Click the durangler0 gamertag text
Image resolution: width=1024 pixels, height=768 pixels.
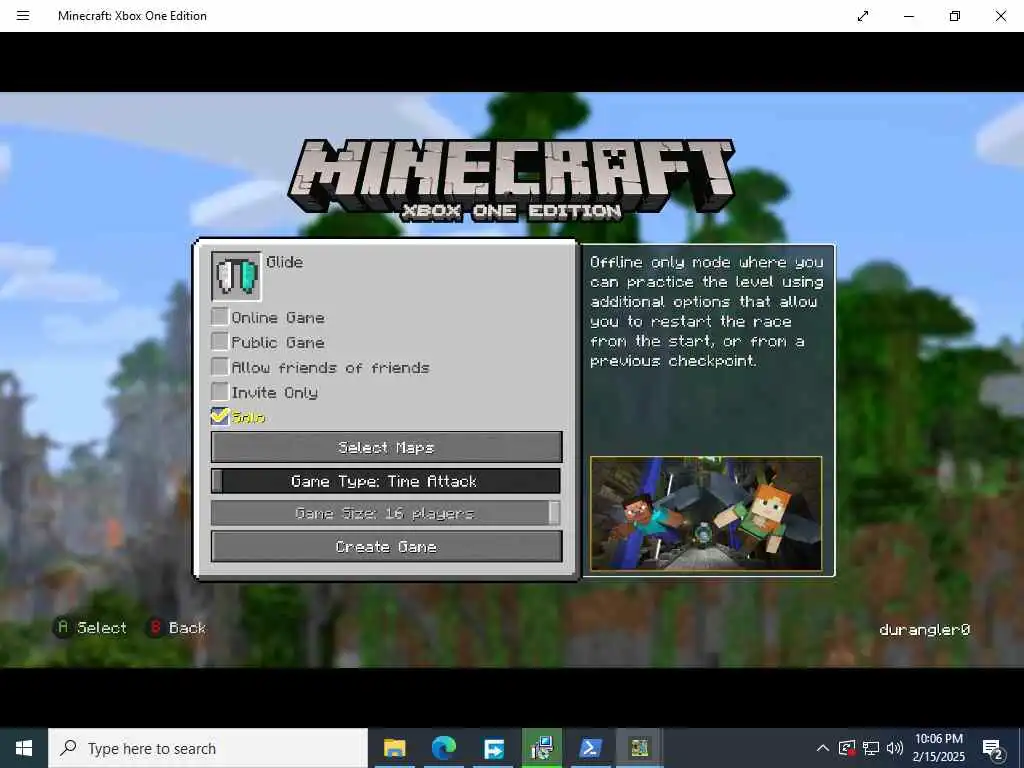pyautogui.click(x=924, y=630)
